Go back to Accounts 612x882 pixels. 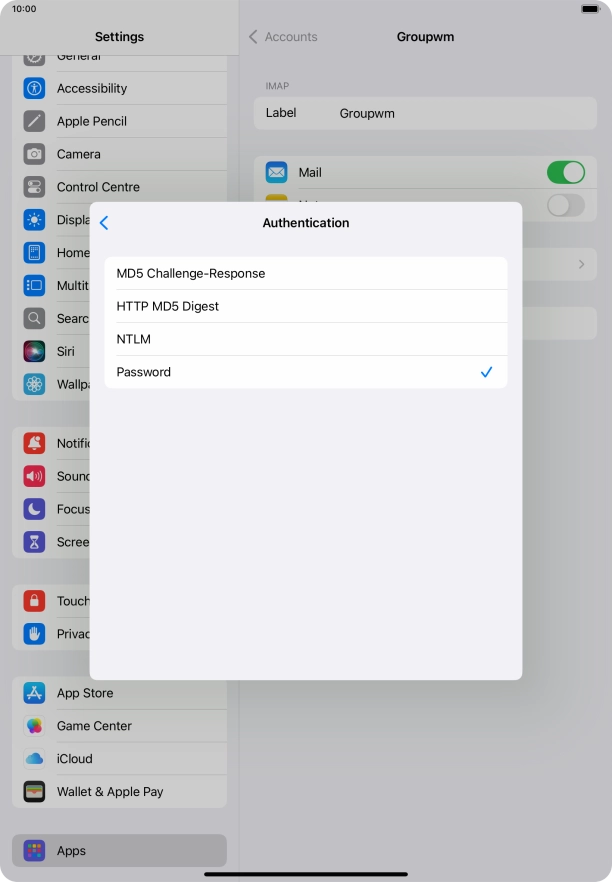(x=283, y=37)
